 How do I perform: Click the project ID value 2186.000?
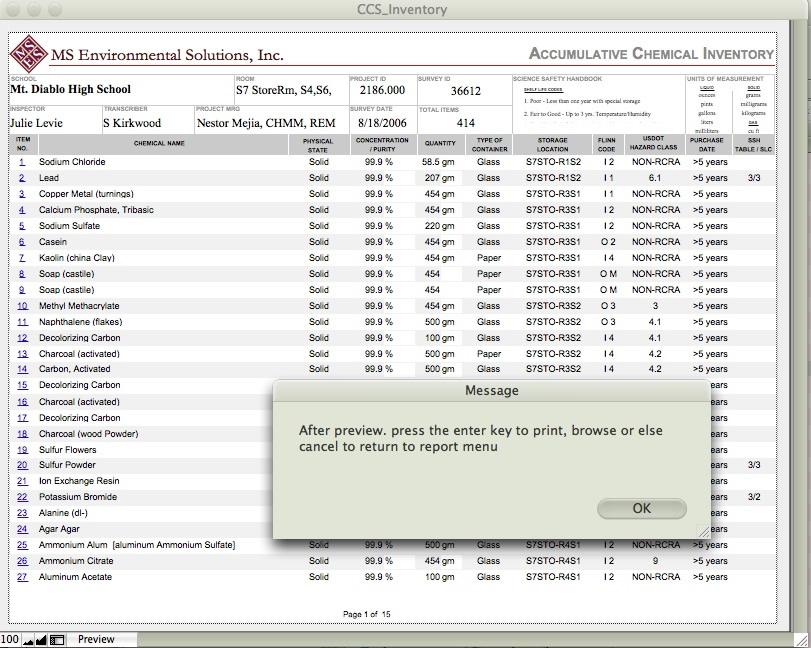(382, 90)
